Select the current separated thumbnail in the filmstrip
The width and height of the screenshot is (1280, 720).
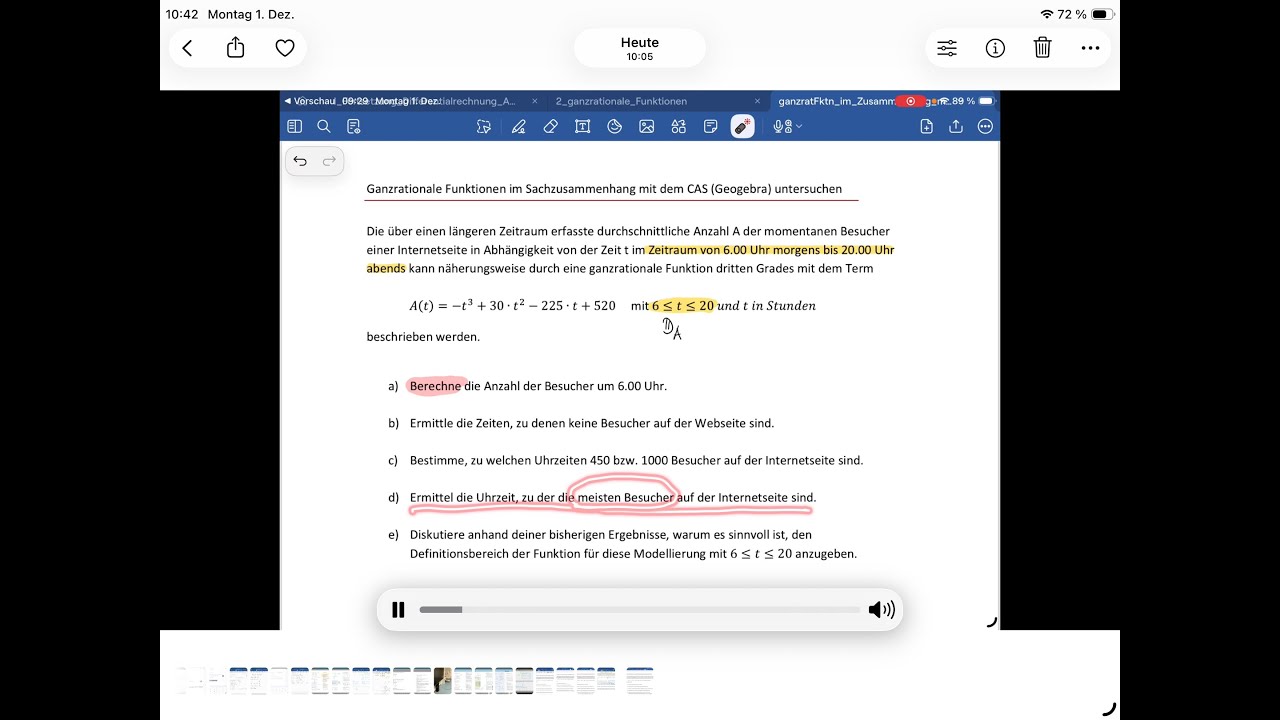640,681
